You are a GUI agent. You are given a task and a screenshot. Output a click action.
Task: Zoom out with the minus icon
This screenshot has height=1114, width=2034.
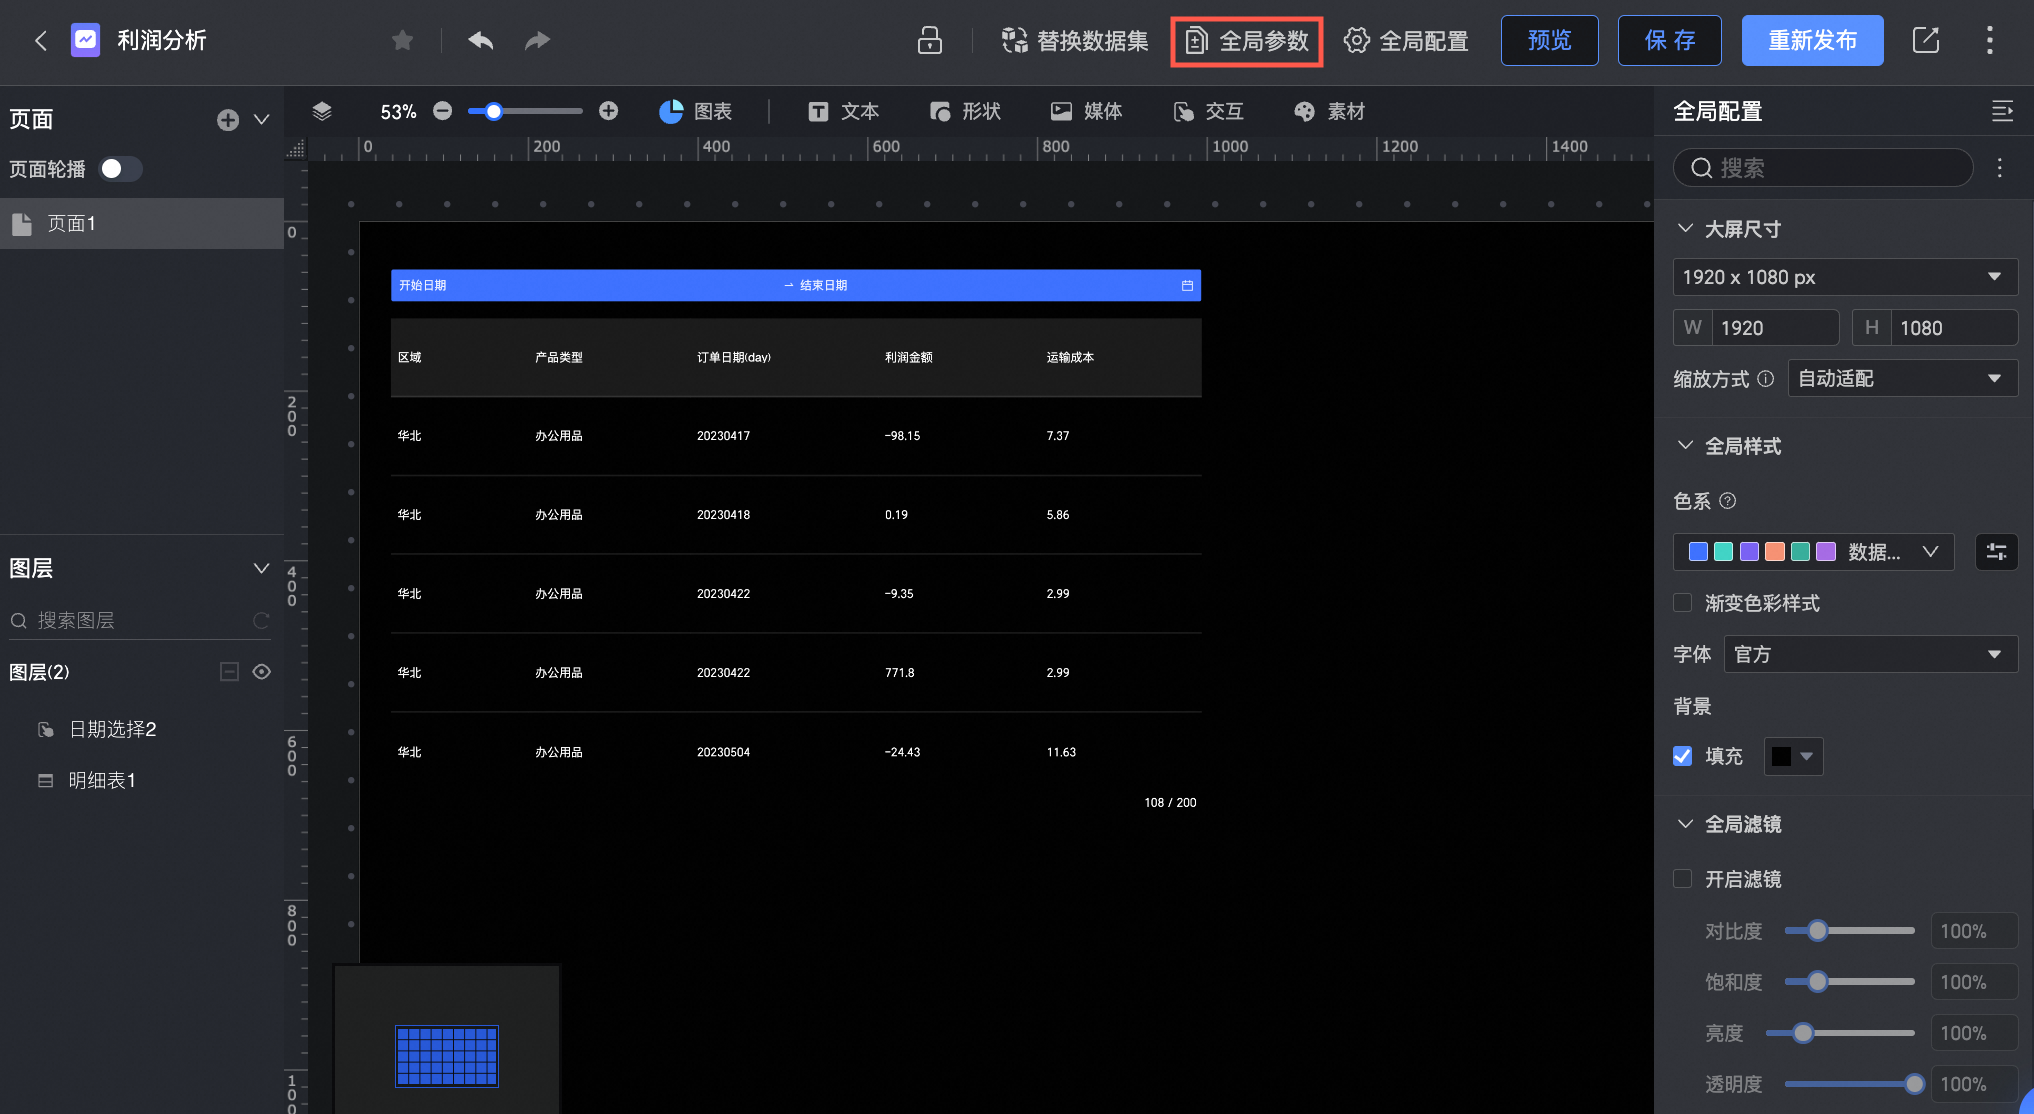click(443, 111)
